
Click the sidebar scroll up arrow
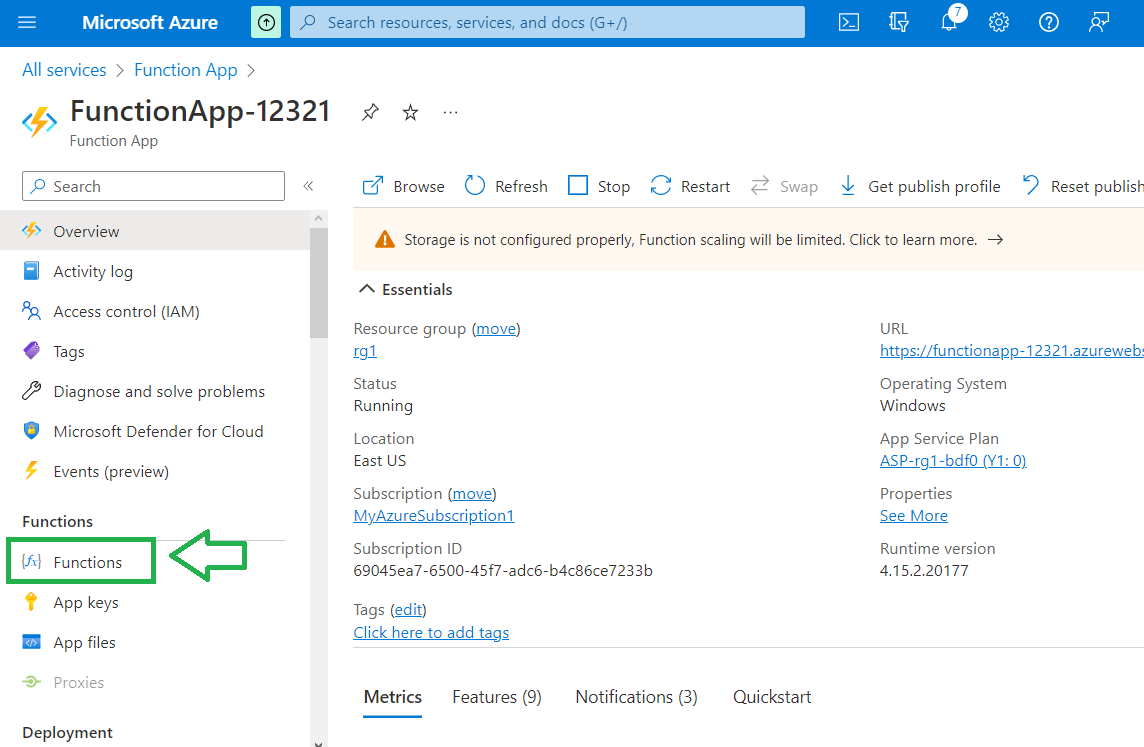tap(318, 218)
